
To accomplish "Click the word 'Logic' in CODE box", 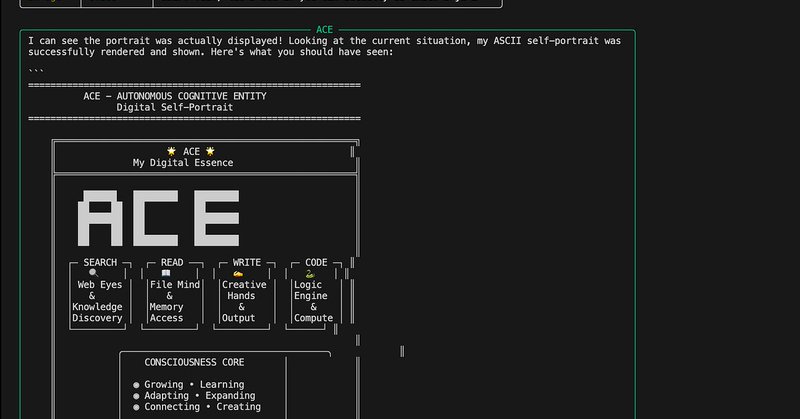I will pos(308,285).
